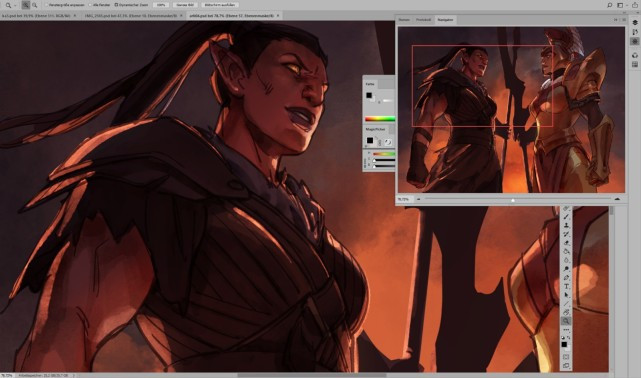Open the tool preset dropdown arrow

(x=15, y=5)
